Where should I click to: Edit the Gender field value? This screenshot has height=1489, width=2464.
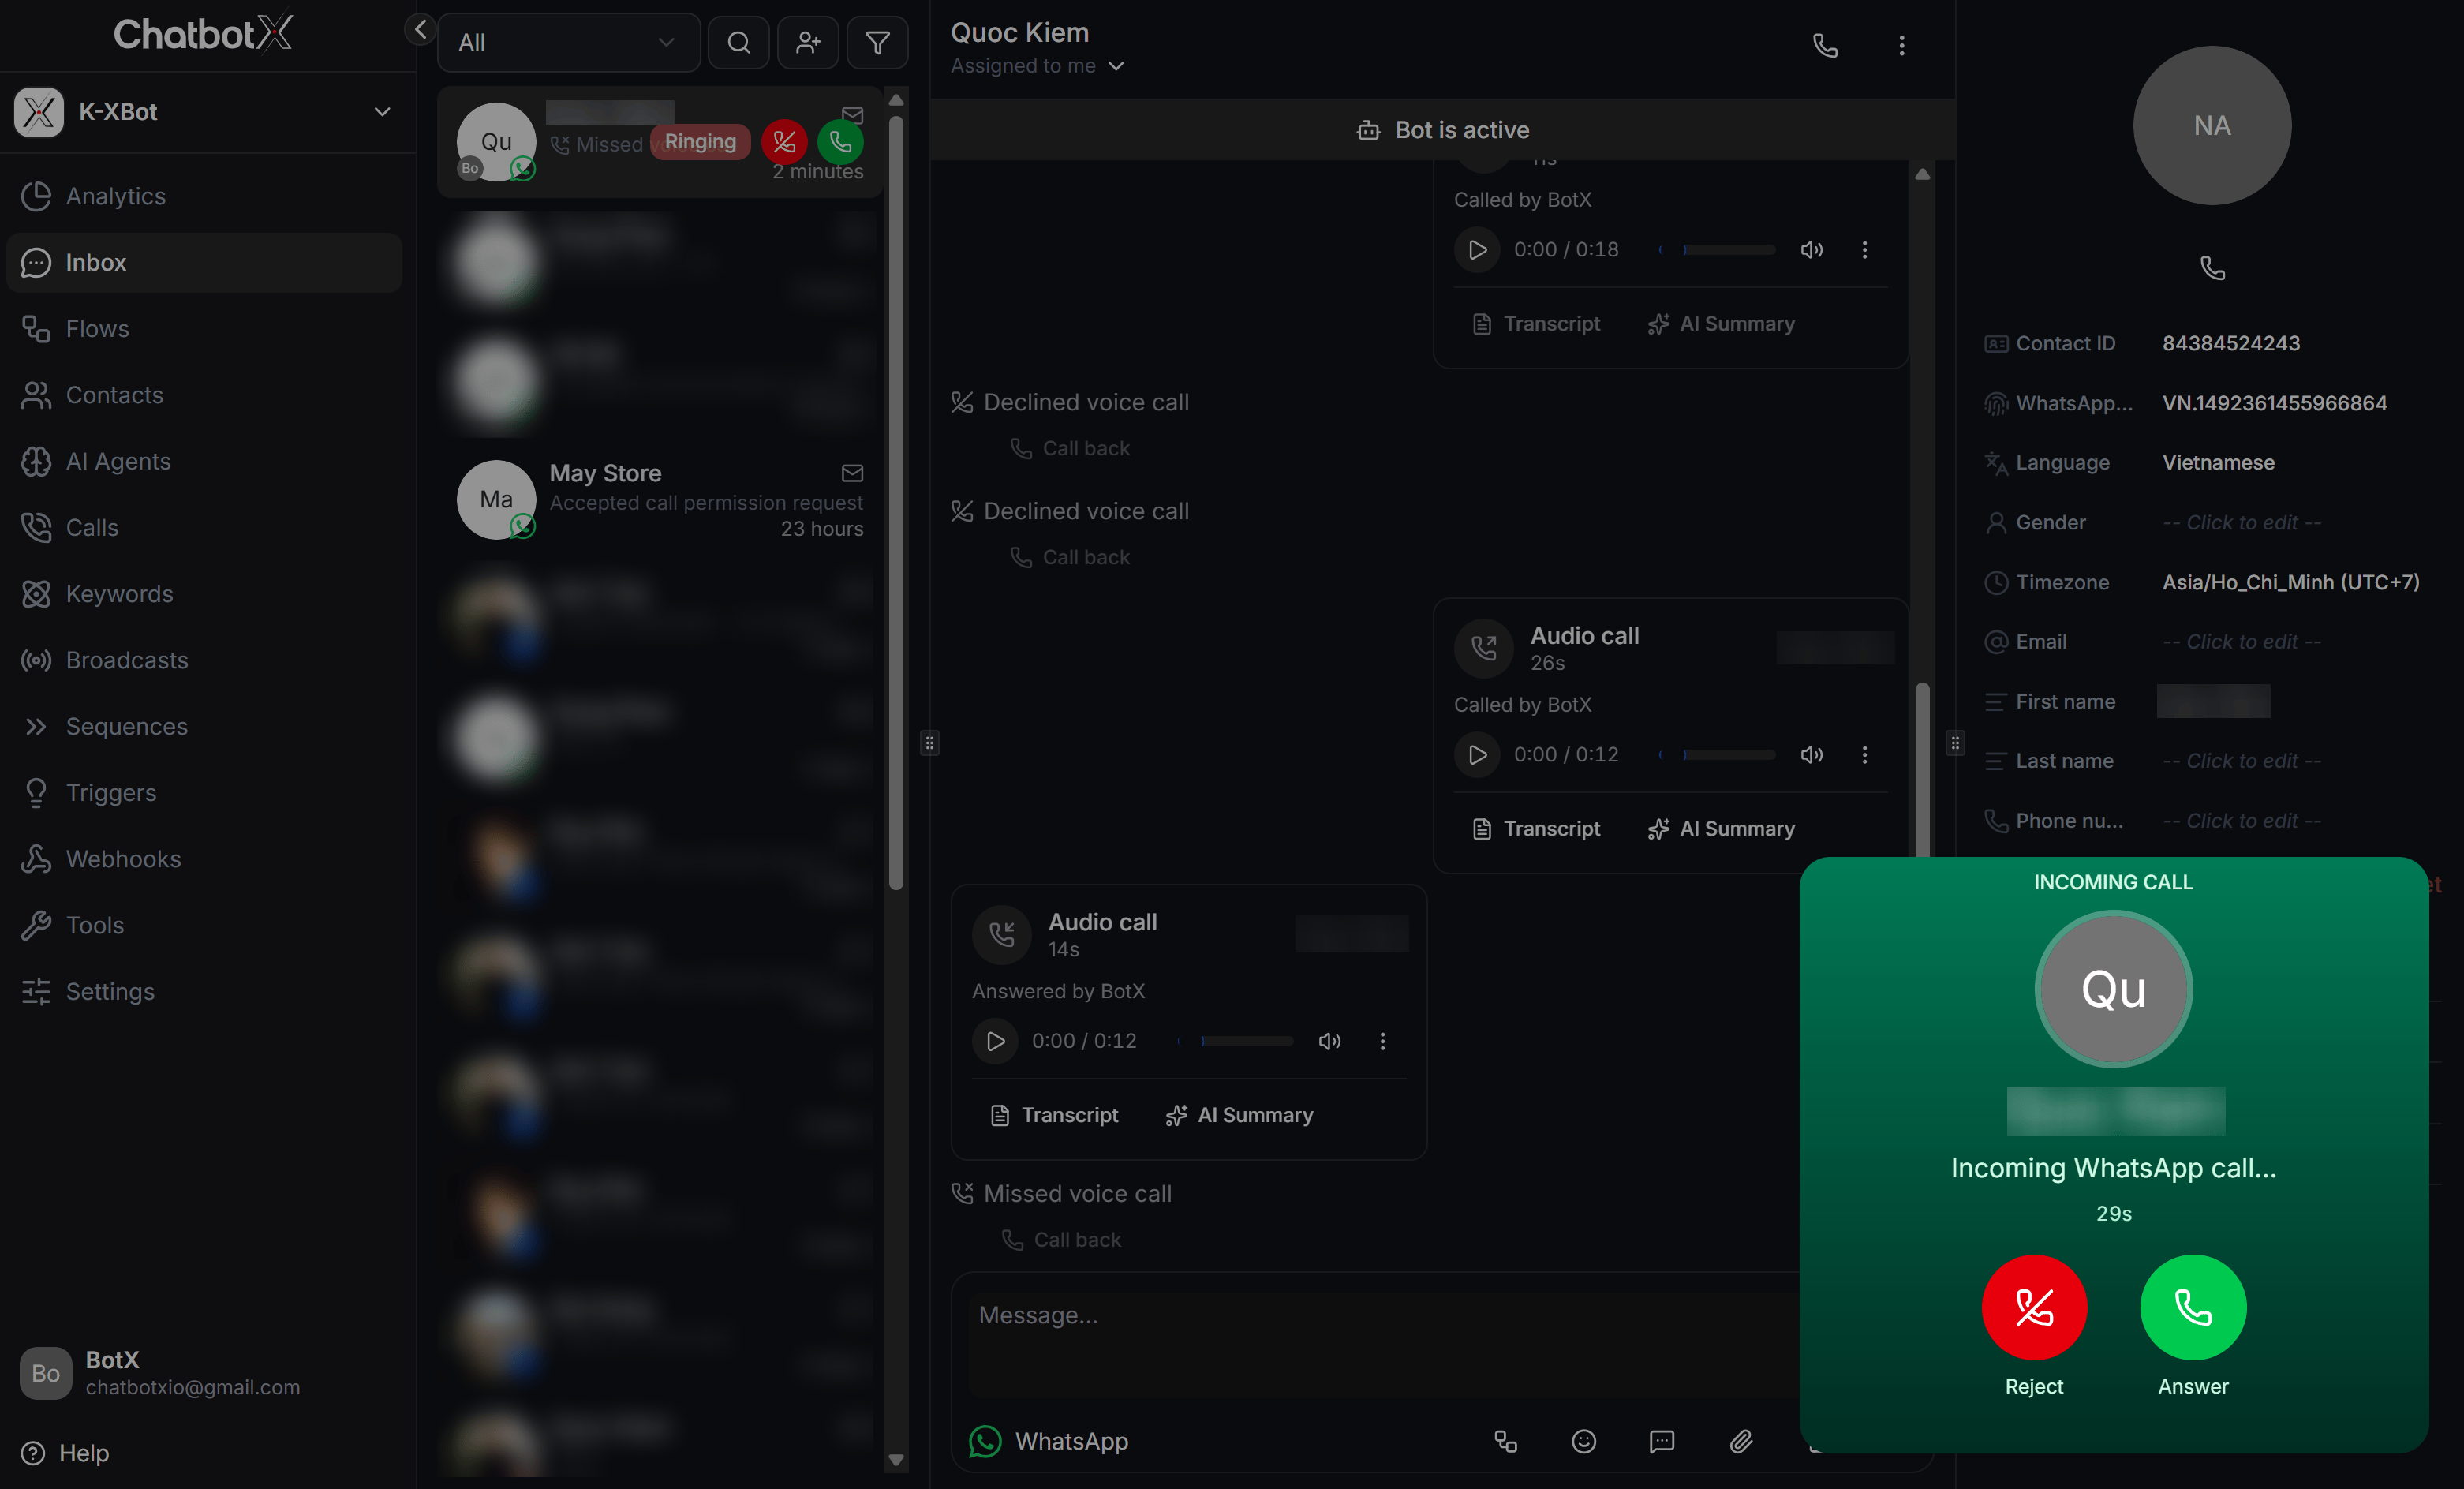tap(2241, 522)
